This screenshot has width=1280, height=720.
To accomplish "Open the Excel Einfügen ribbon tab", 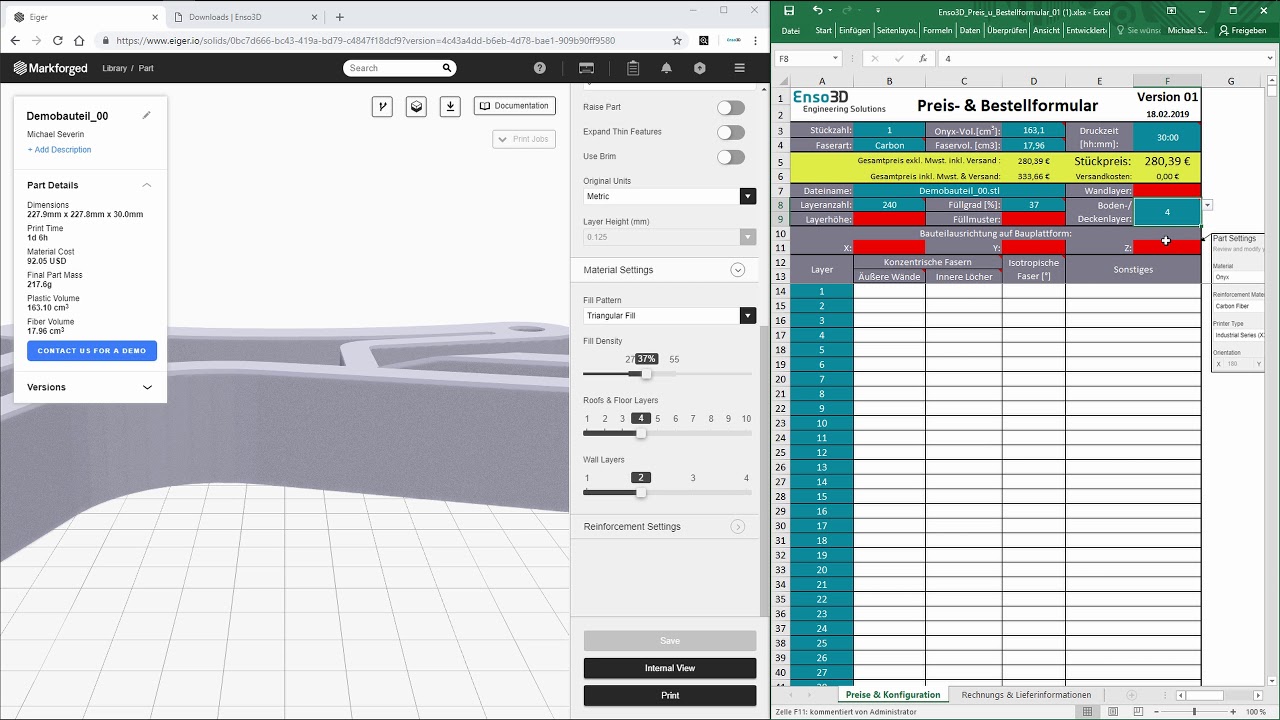I will [854, 31].
